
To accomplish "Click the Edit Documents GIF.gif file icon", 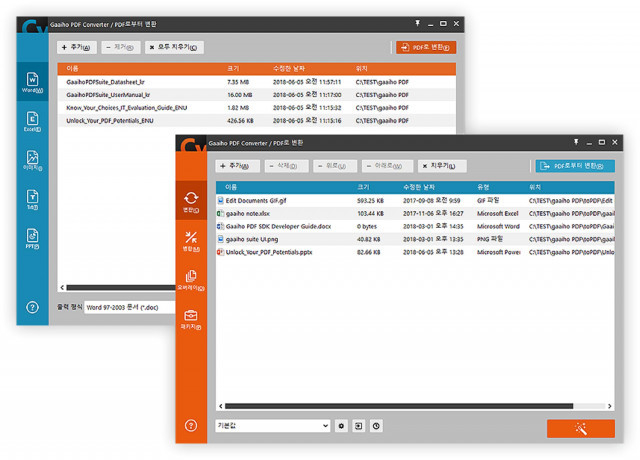I will (x=220, y=200).
